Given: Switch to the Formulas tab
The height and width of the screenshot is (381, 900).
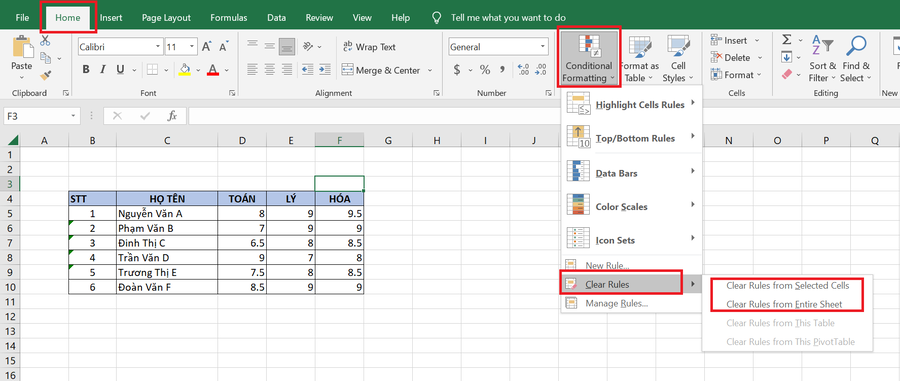Looking at the screenshot, I should click(228, 18).
